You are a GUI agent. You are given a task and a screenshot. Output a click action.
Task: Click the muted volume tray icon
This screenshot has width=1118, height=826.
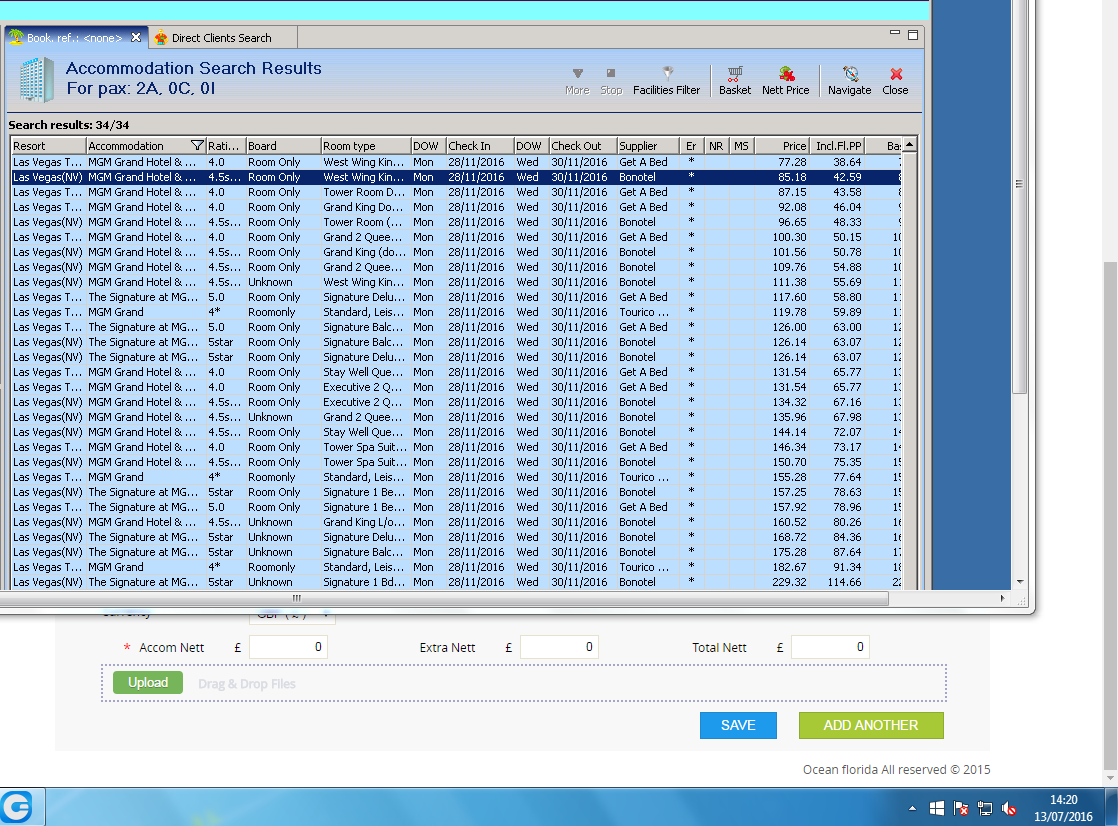tap(1009, 808)
